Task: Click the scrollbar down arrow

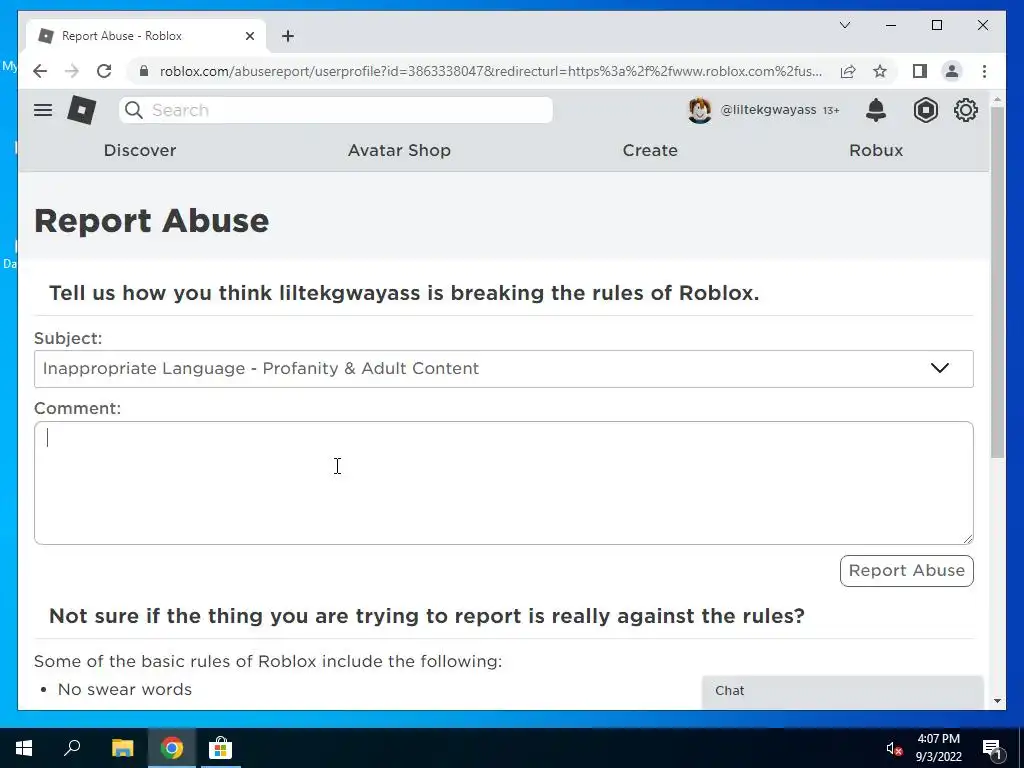Action: pos(997,701)
